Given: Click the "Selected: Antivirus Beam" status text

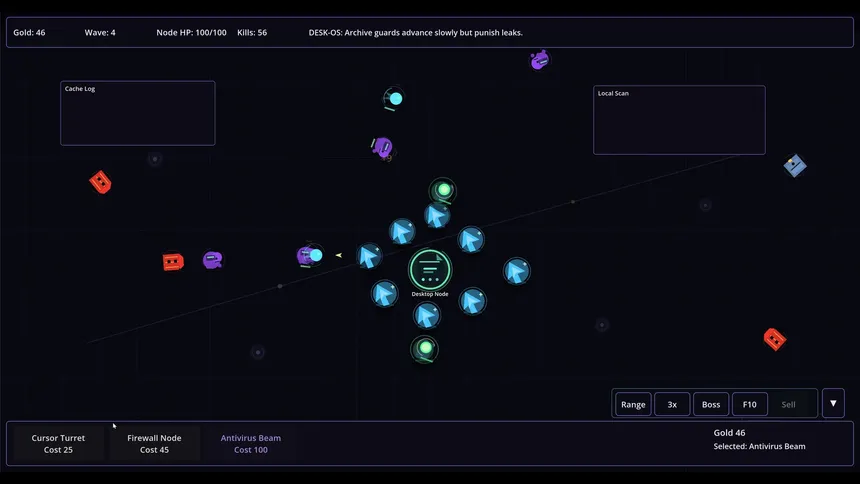Looking at the screenshot, I should [759, 446].
